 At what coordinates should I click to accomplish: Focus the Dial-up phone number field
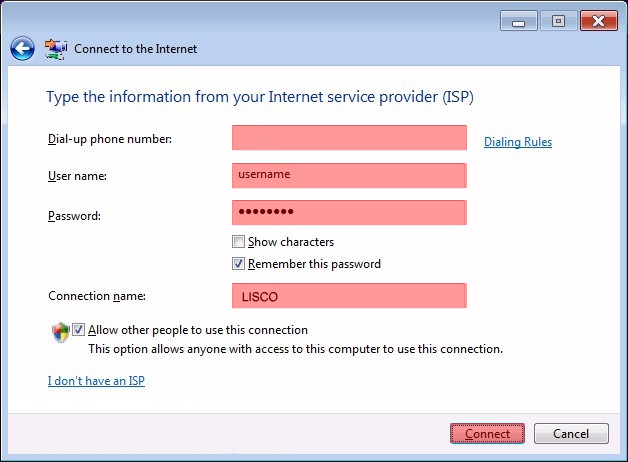click(349, 138)
